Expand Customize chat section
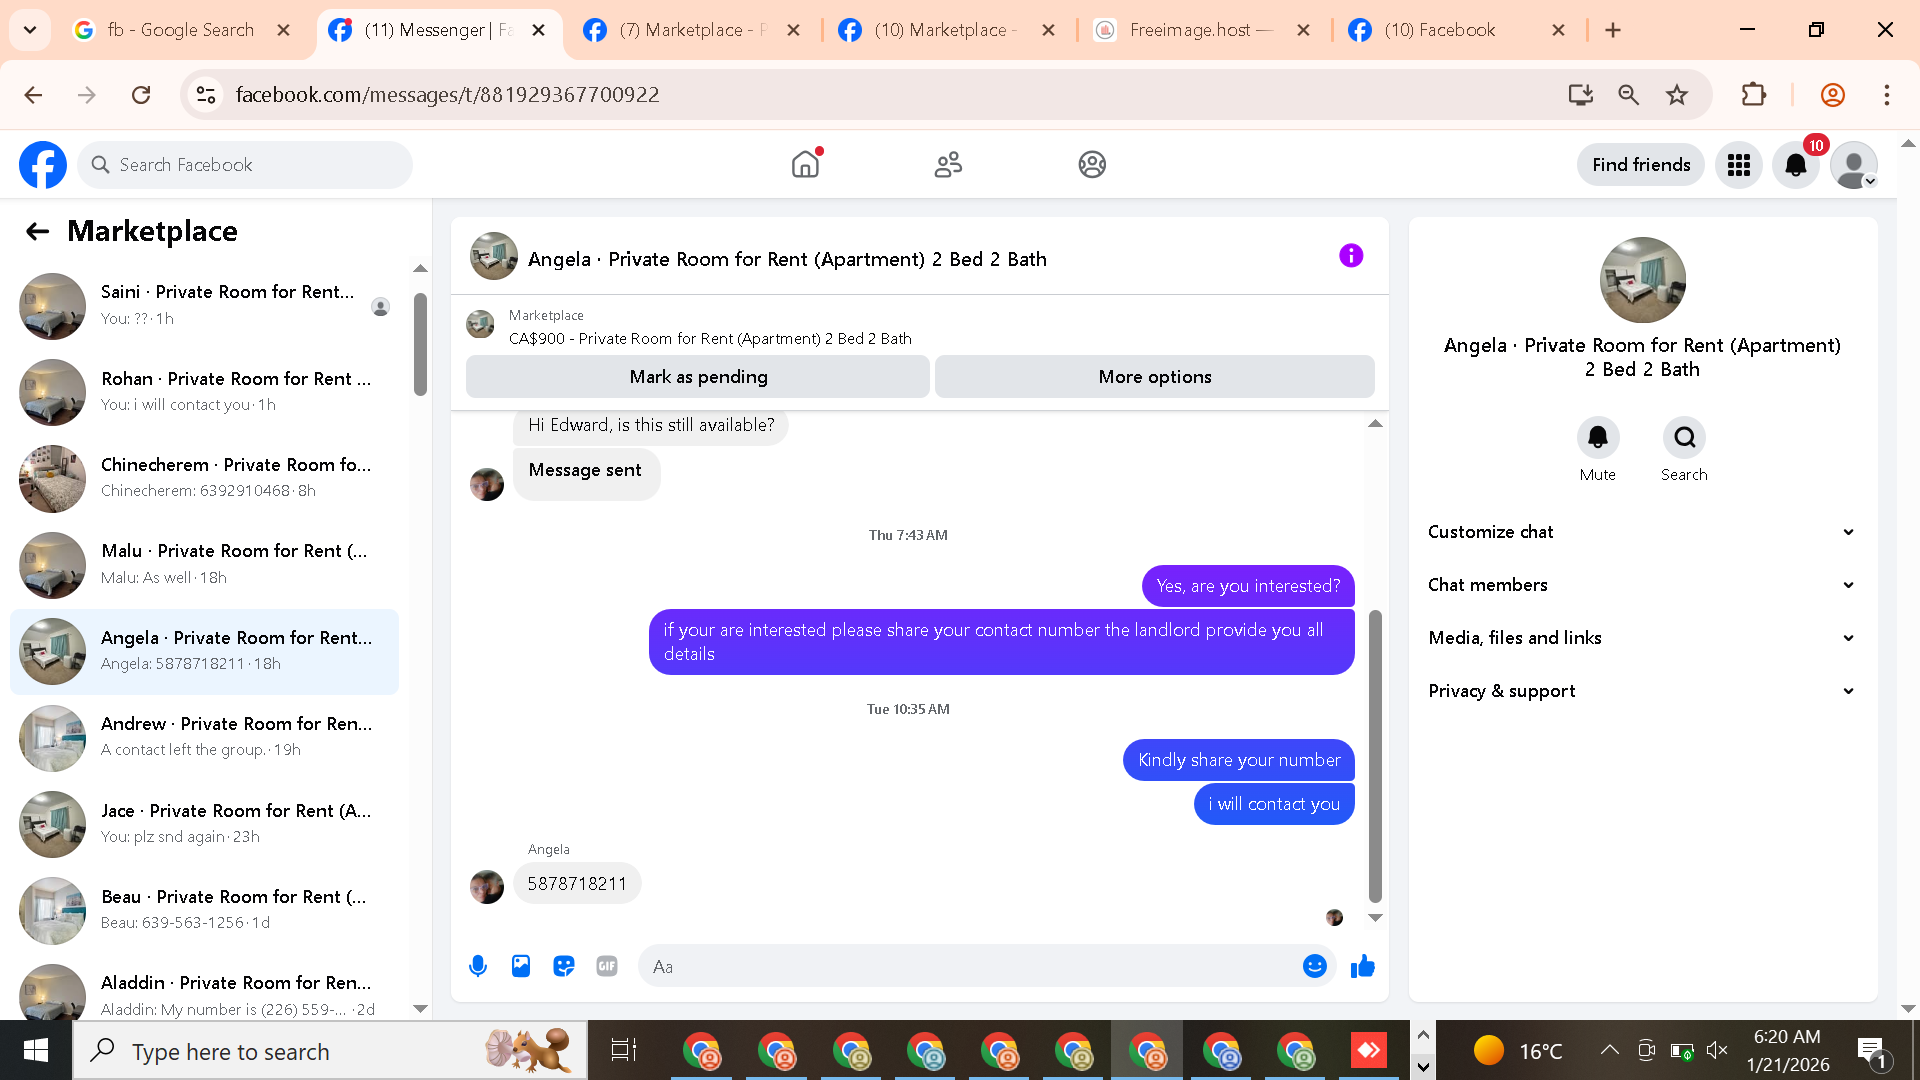 (1642, 532)
